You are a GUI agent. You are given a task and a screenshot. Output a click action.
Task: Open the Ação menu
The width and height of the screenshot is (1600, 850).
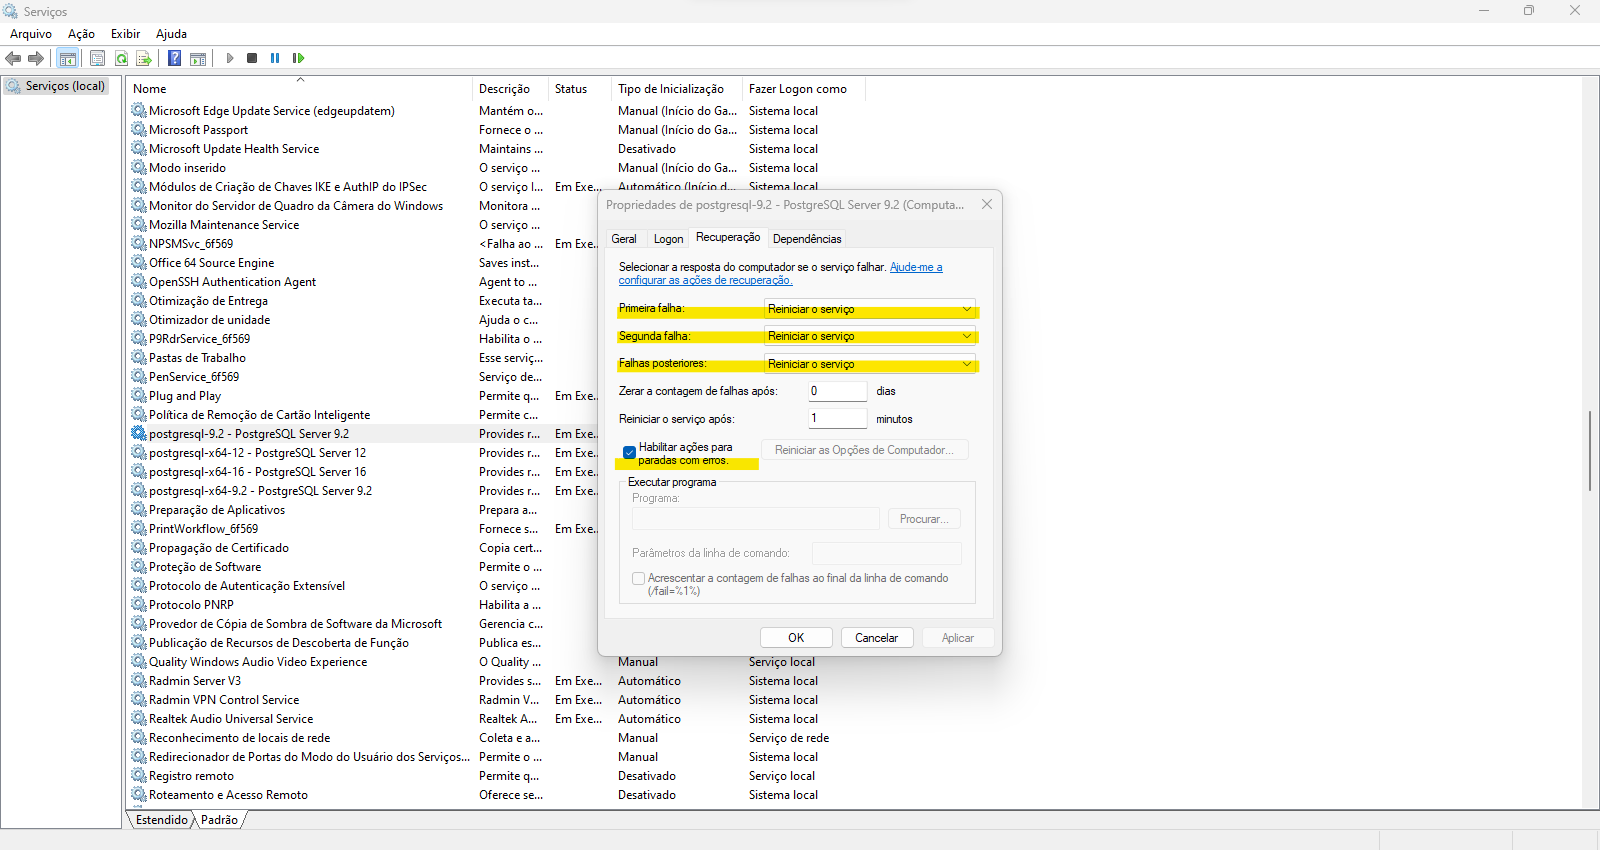(x=81, y=34)
